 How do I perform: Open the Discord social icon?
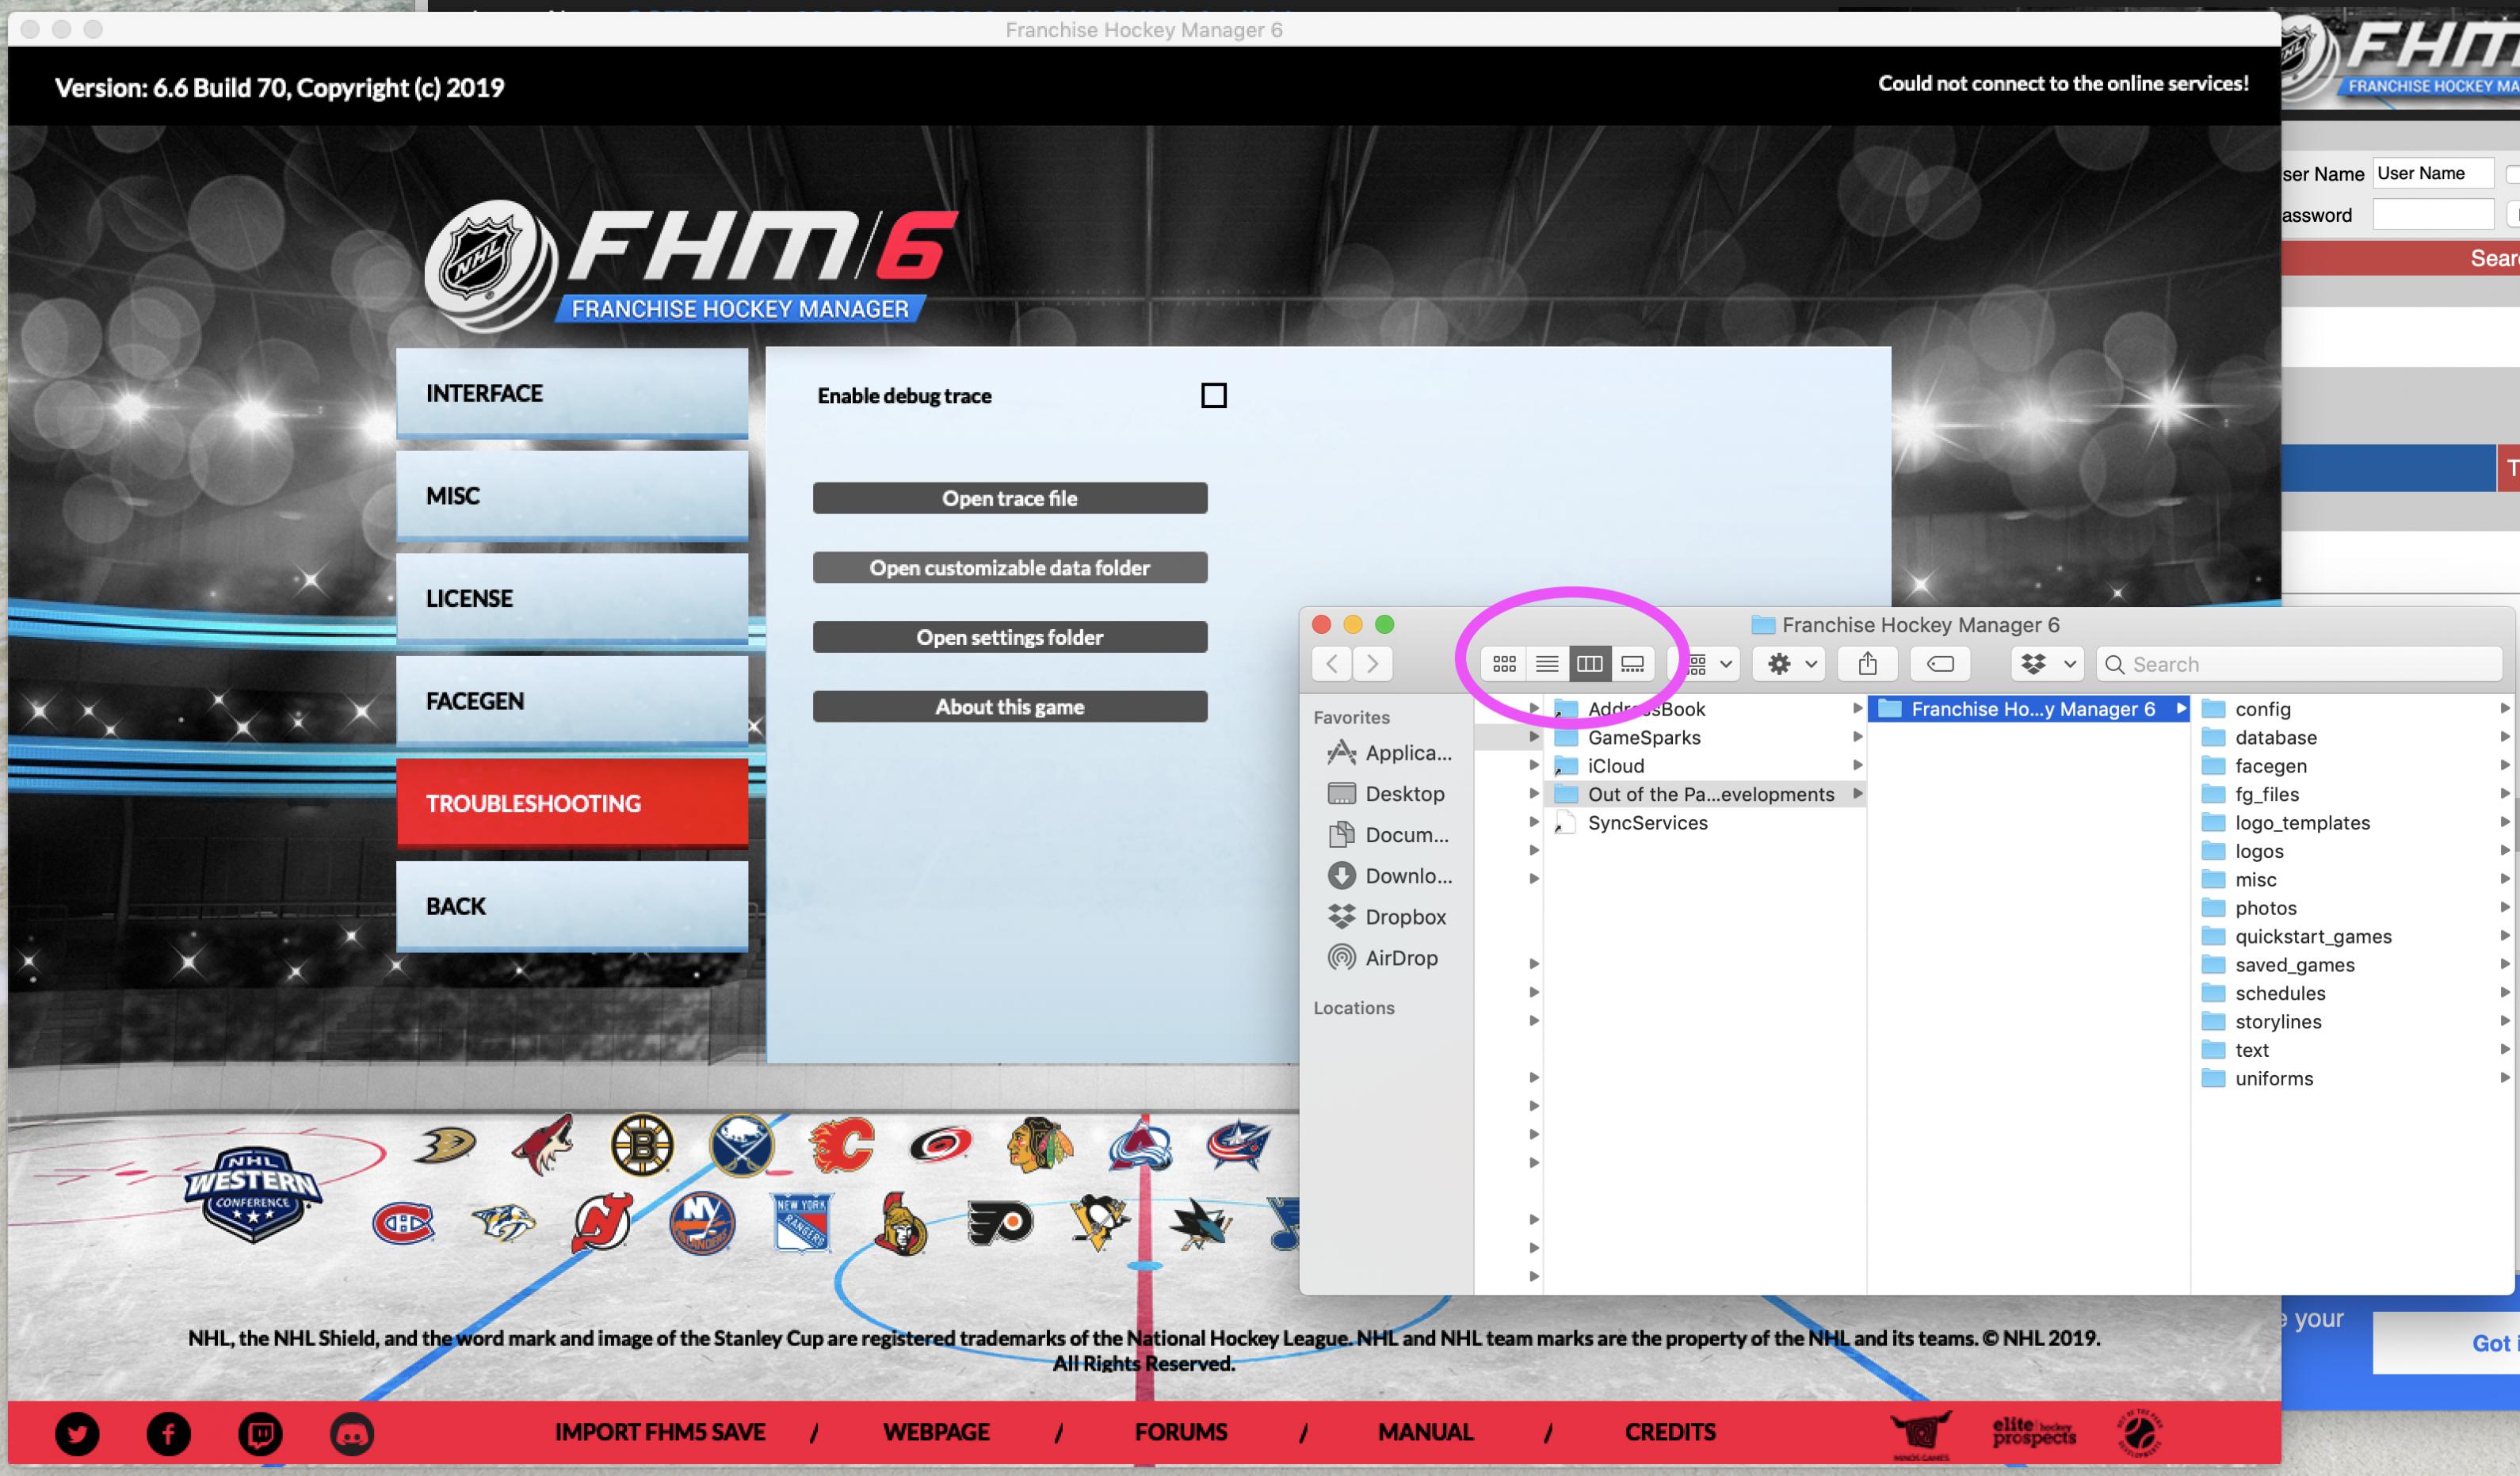coord(352,1434)
